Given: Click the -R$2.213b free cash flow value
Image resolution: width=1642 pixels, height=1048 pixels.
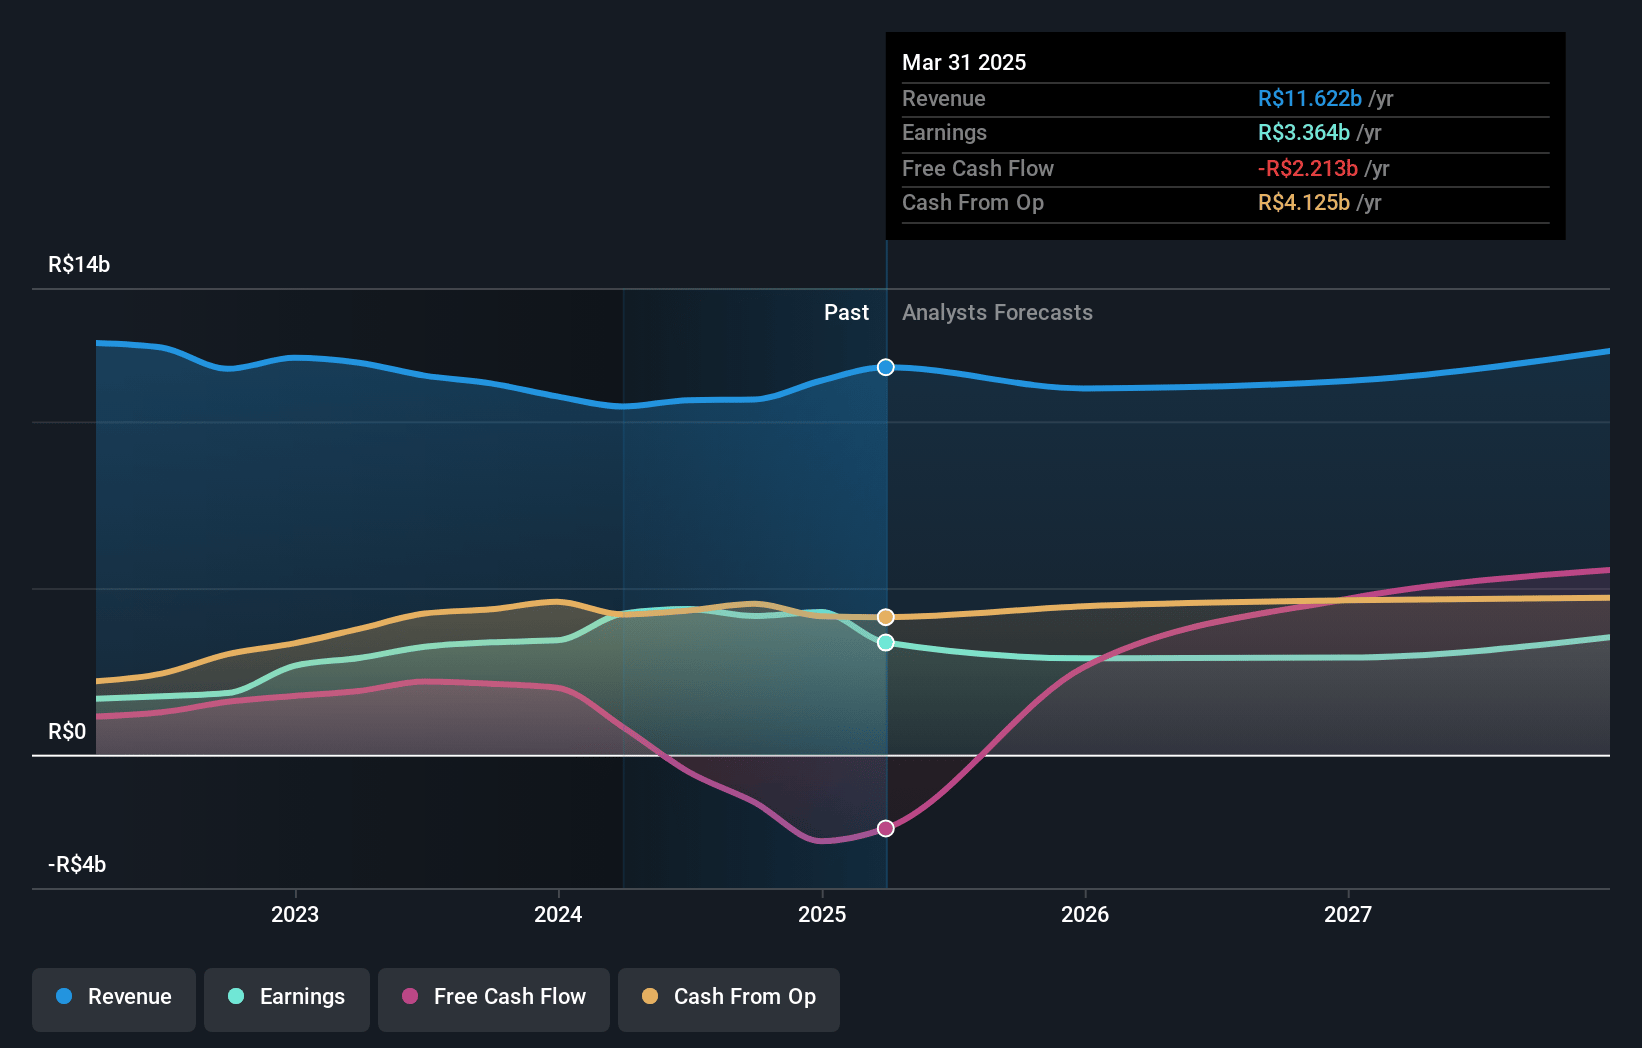Looking at the screenshot, I should [x=1307, y=168].
